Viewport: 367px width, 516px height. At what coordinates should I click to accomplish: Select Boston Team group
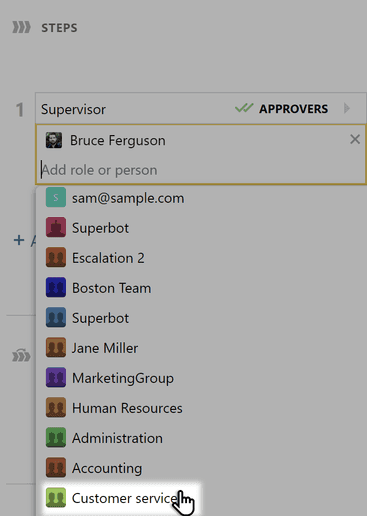click(112, 288)
